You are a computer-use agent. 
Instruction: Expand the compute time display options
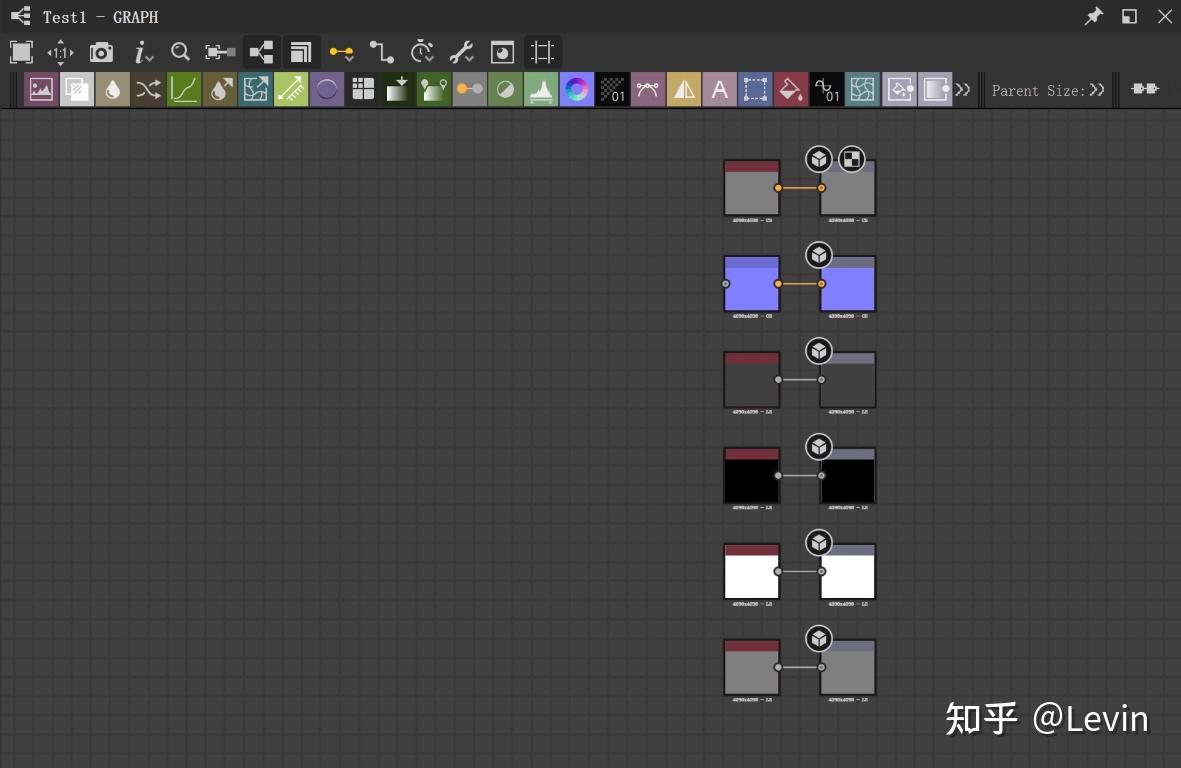click(421, 52)
